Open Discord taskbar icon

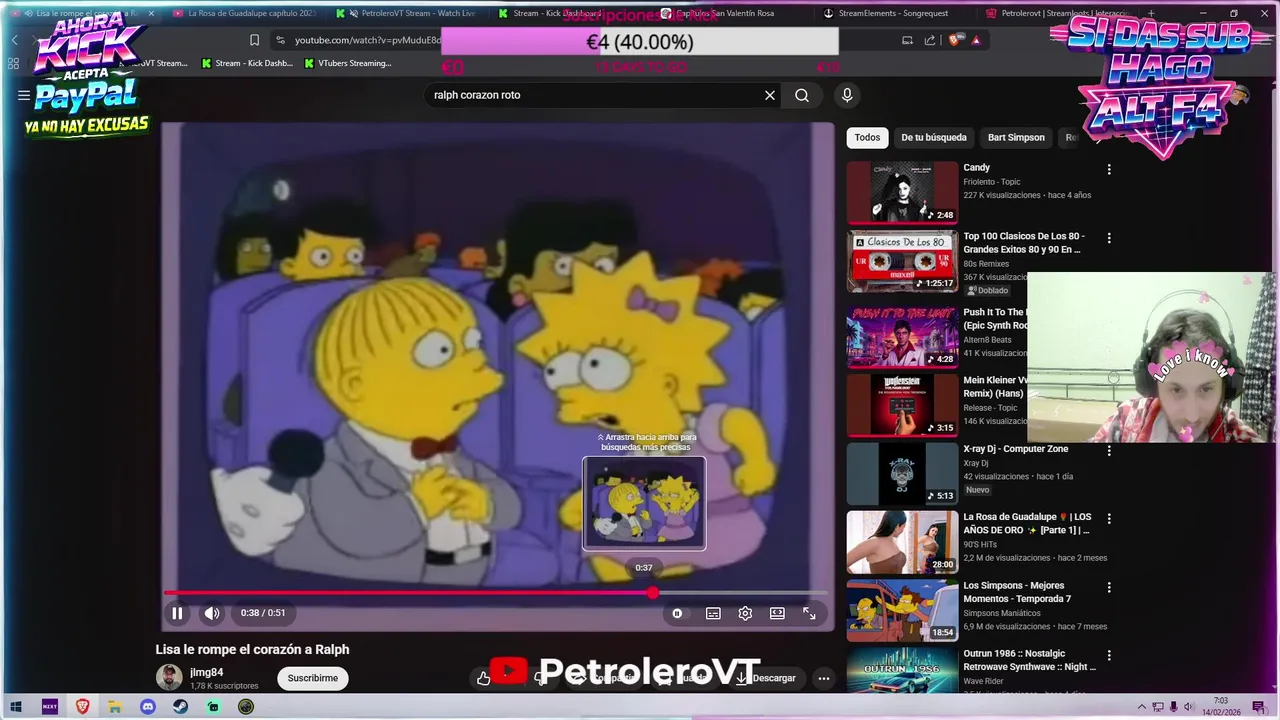pos(148,707)
